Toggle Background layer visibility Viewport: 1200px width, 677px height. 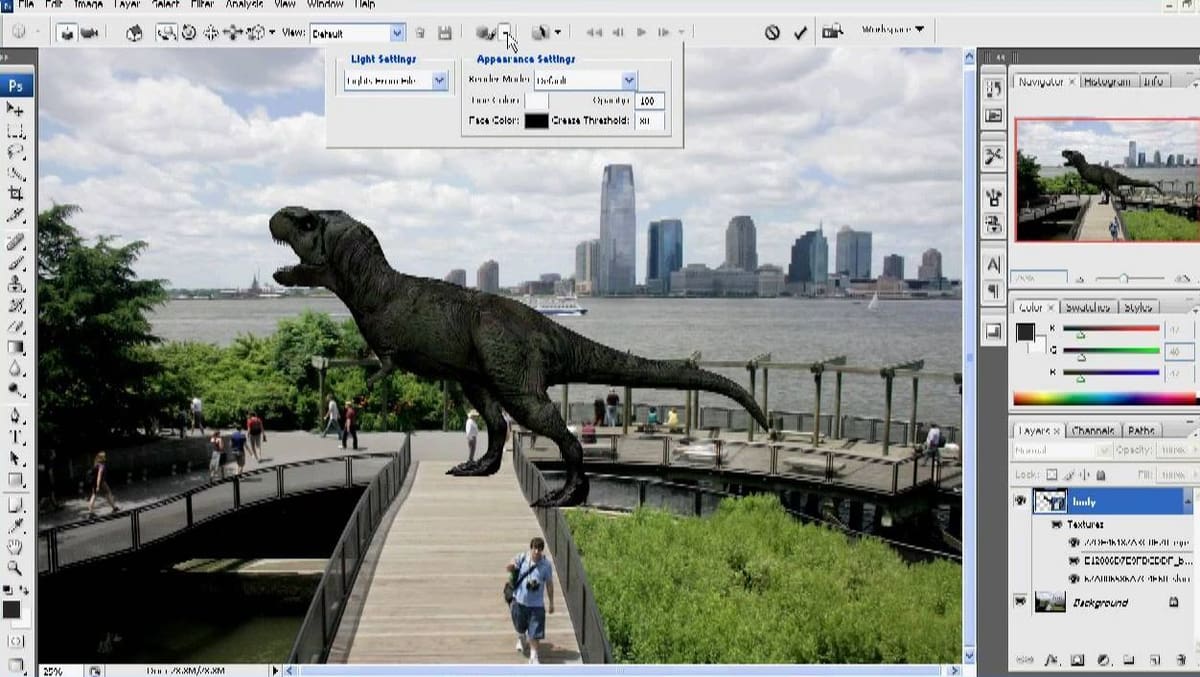pos(1020,602)
